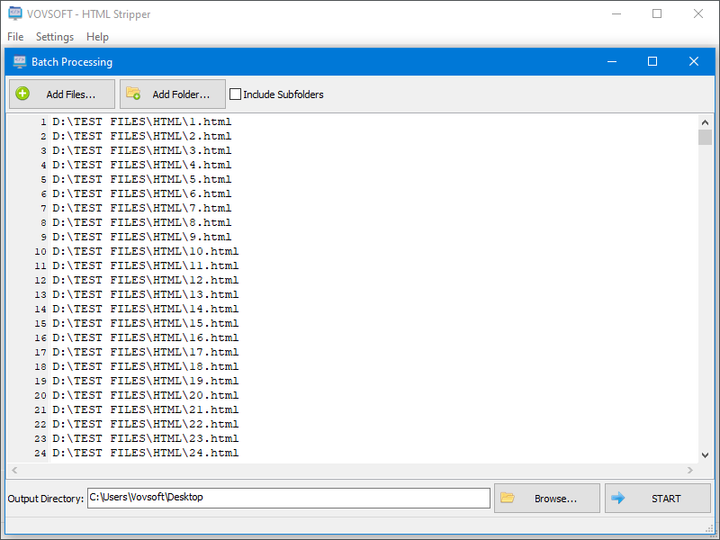Click the Batch Processing title icon
This screenshot has height=540, width=720.
(19, 62)
